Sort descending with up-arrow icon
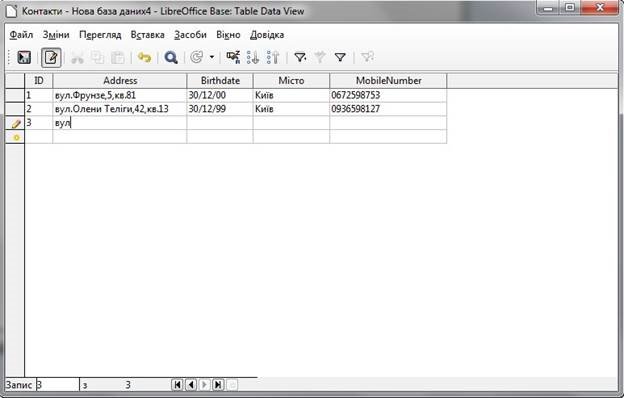This screenshot has width=624, height=398. [273, 57]
